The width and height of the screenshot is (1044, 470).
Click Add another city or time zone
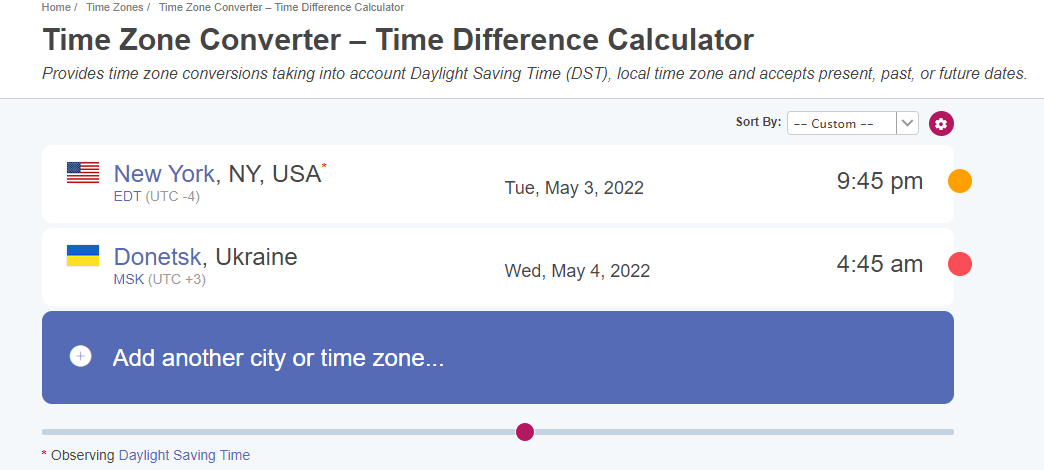(x=497, y=357)
